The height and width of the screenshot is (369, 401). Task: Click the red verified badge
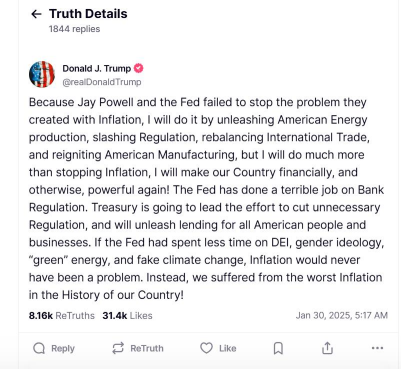[138, 68]
